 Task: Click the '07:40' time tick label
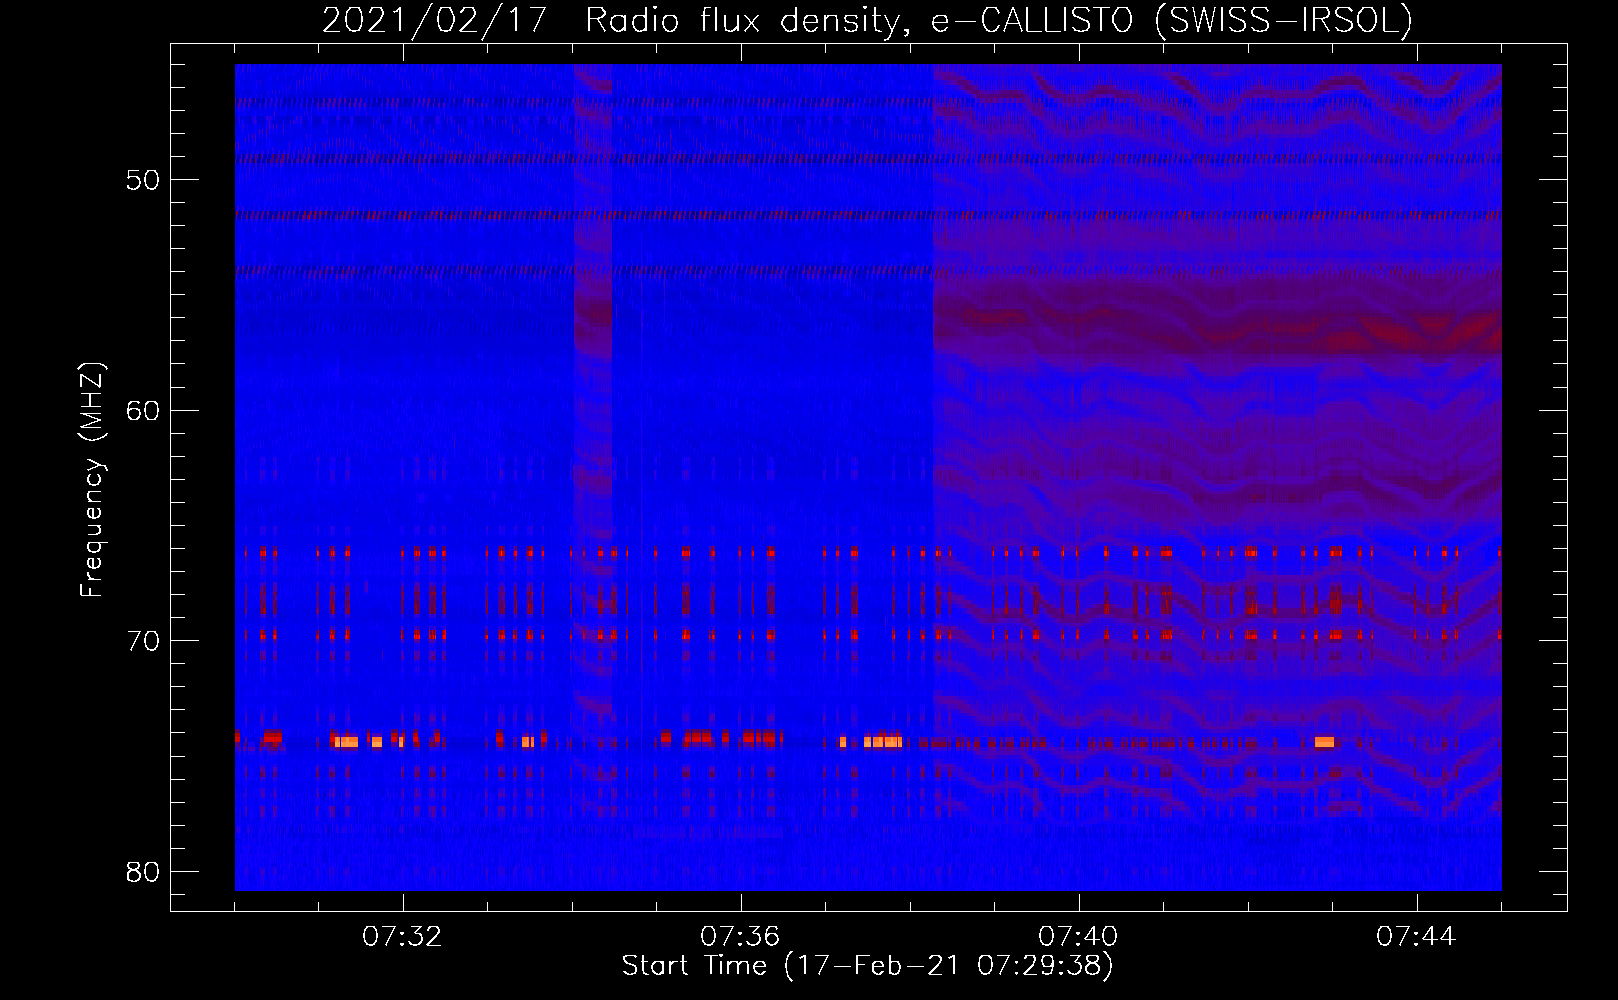[1078, 936]
